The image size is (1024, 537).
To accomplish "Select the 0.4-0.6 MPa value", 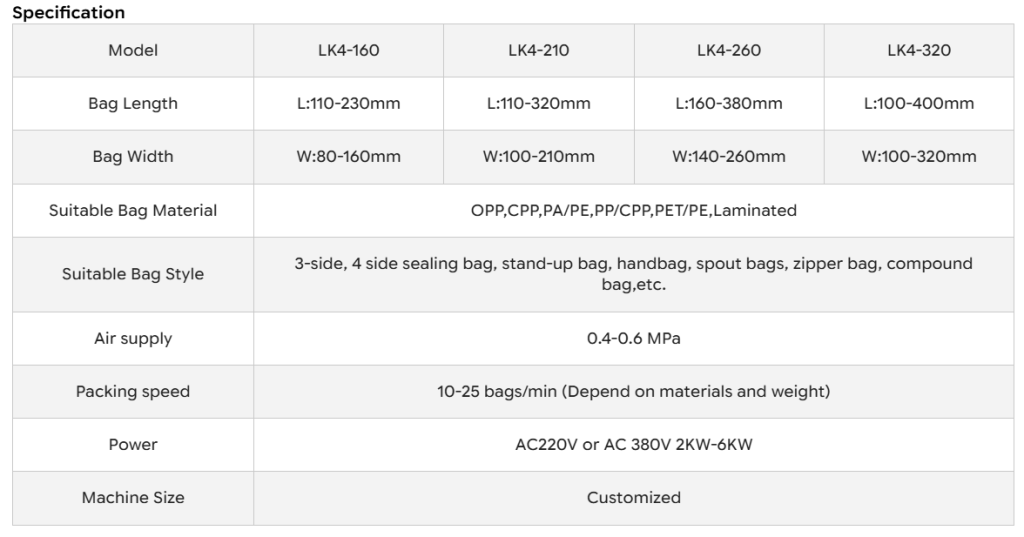I will point(633,338).
